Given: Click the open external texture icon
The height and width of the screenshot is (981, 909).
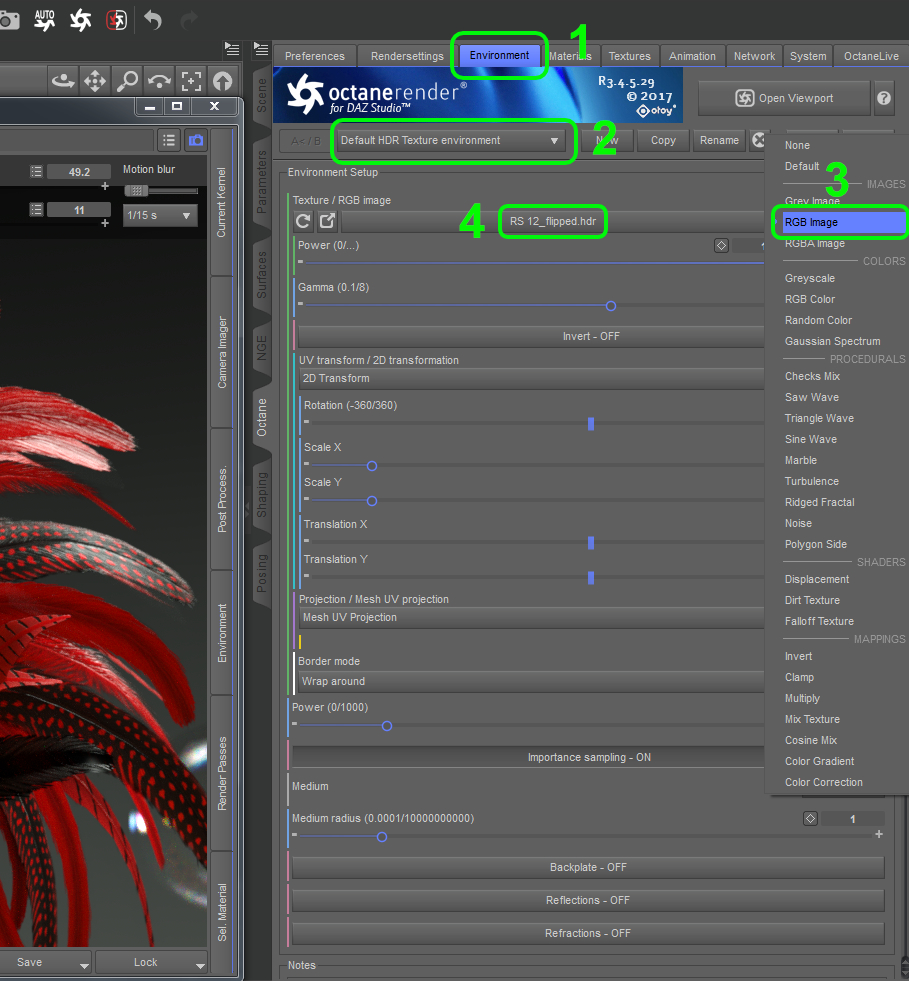Looking at the screenshot, I should click(327, 222).
